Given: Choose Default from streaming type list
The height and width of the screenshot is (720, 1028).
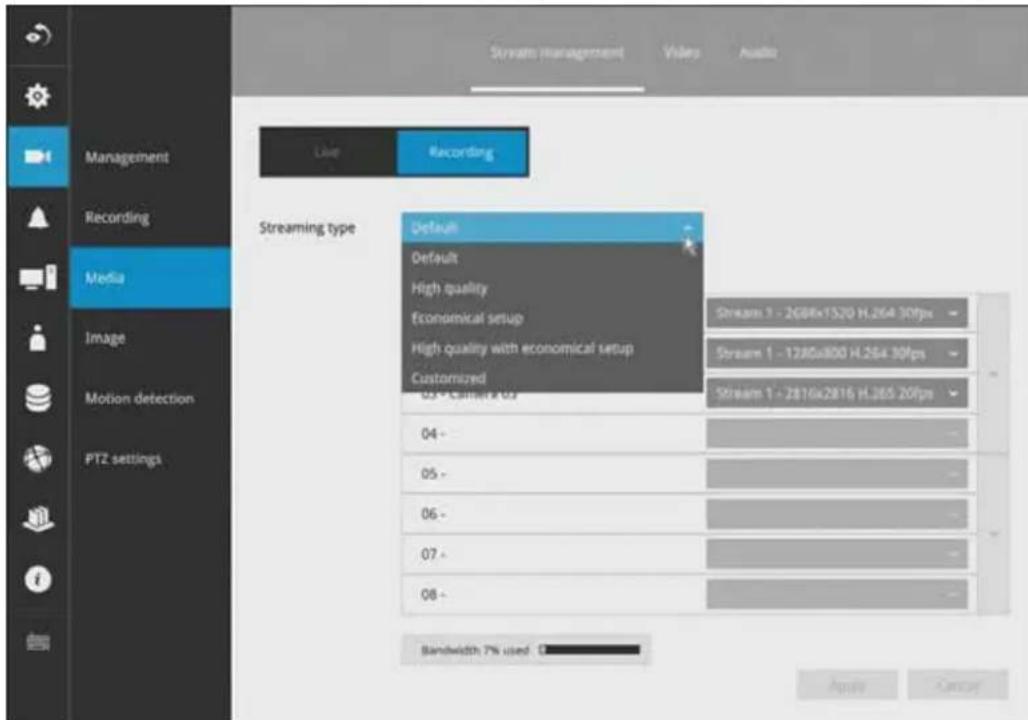Looking at the screenshot, I should [x=552, y=258].
